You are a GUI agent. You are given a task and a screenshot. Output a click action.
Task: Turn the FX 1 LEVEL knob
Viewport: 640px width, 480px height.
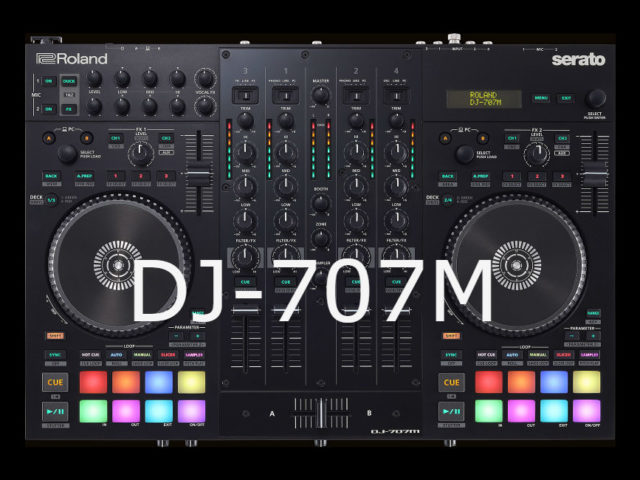click(x=141, y=153)
